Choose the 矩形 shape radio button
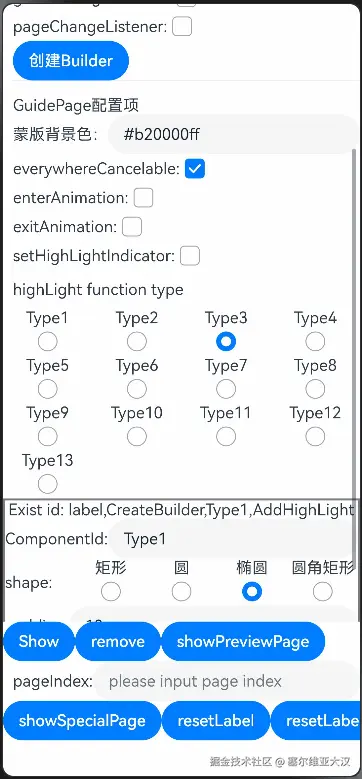Screen dimensions: 362x779 pyautogui.click(x=111, y=592)
